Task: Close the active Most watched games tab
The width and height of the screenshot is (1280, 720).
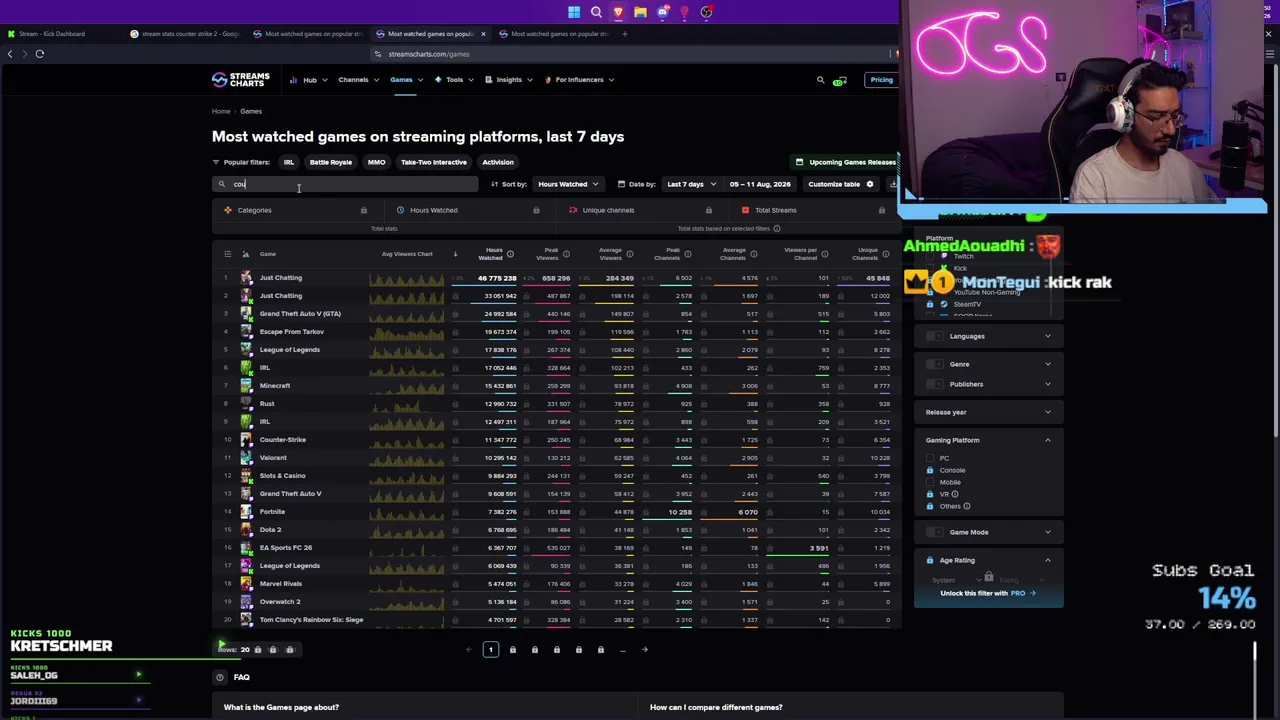Action: 483,34
